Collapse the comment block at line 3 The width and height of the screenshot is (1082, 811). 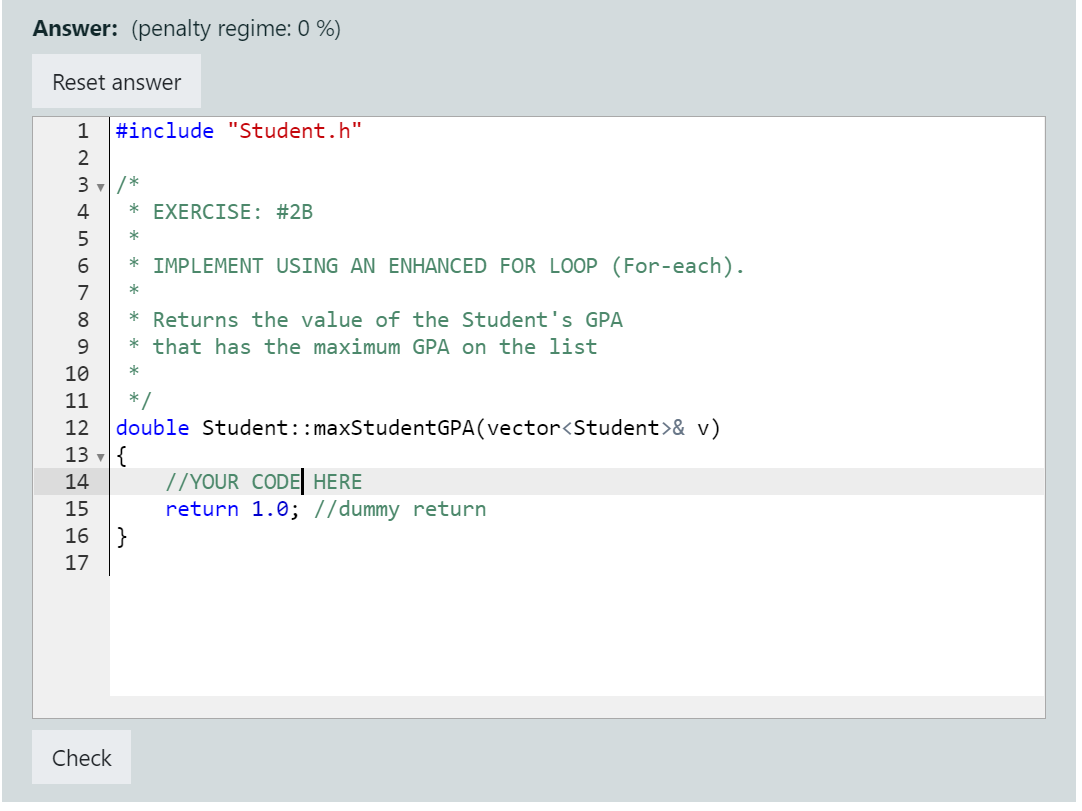(x=100, y=185)
